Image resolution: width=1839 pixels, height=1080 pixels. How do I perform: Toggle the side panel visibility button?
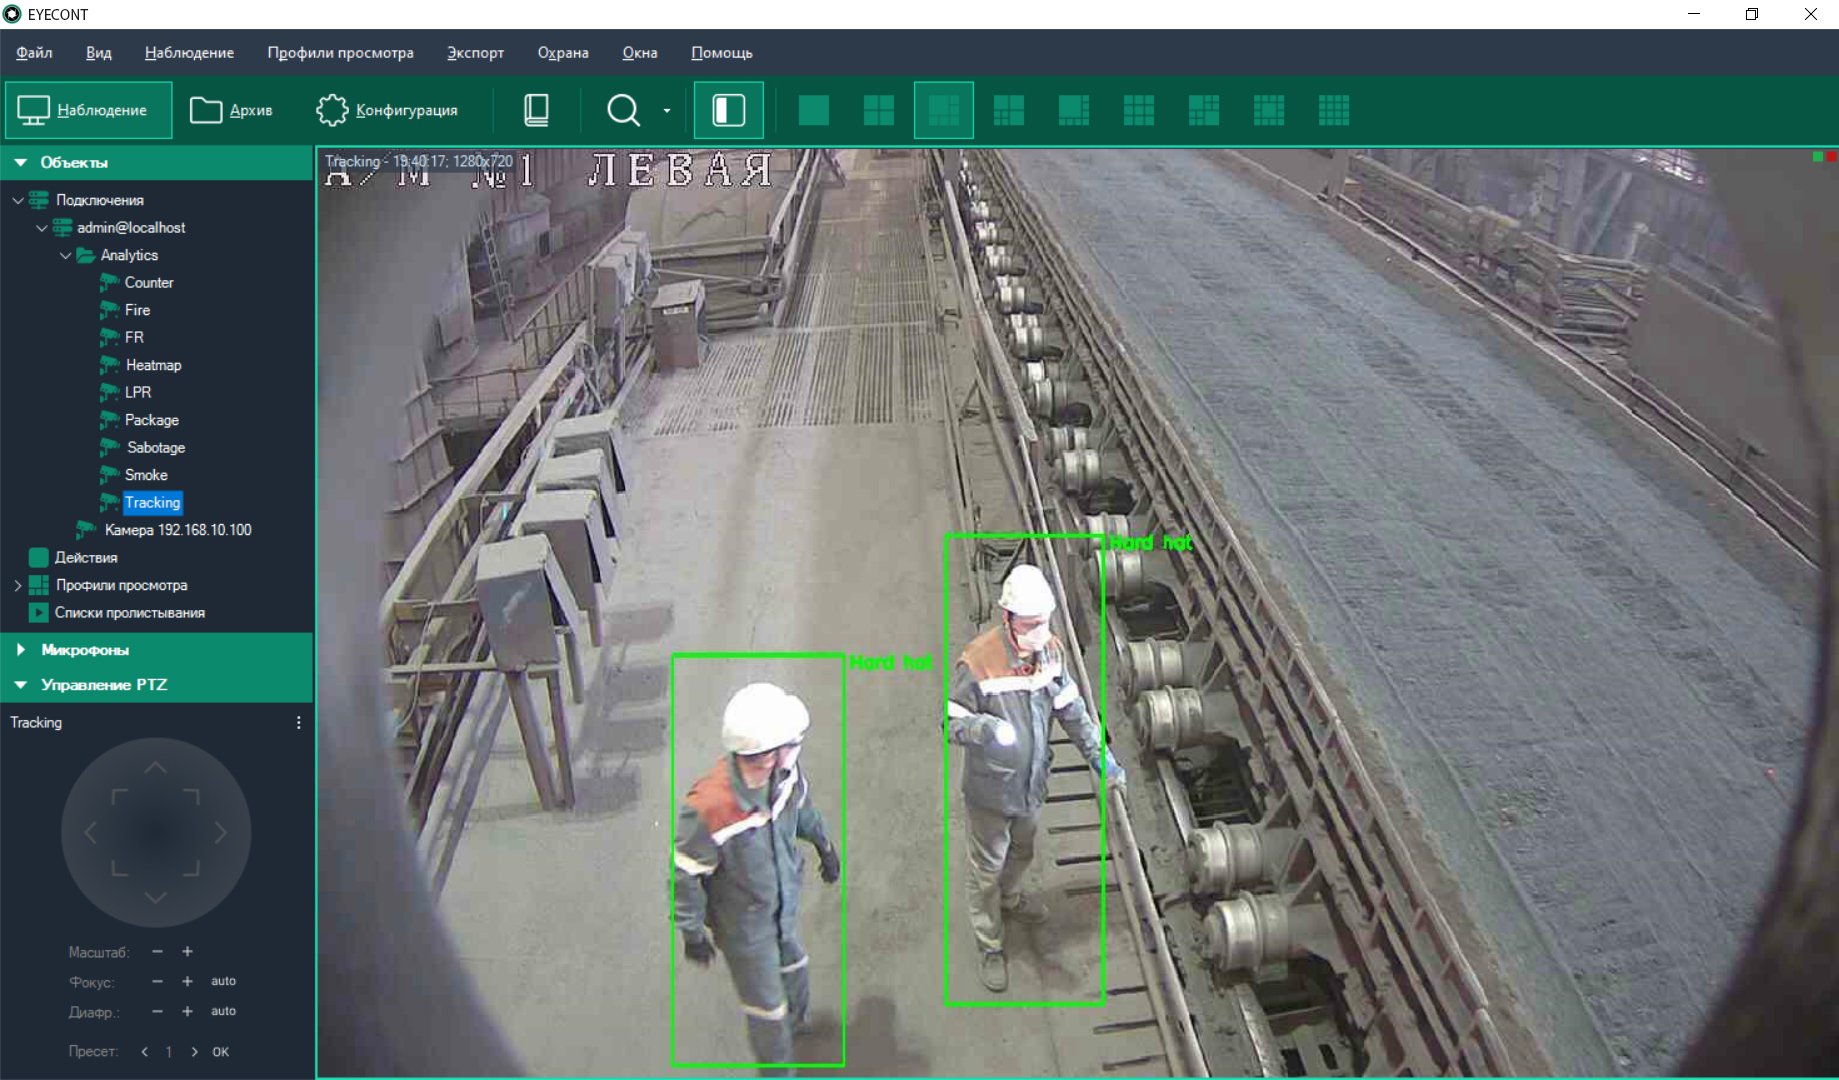728,110
